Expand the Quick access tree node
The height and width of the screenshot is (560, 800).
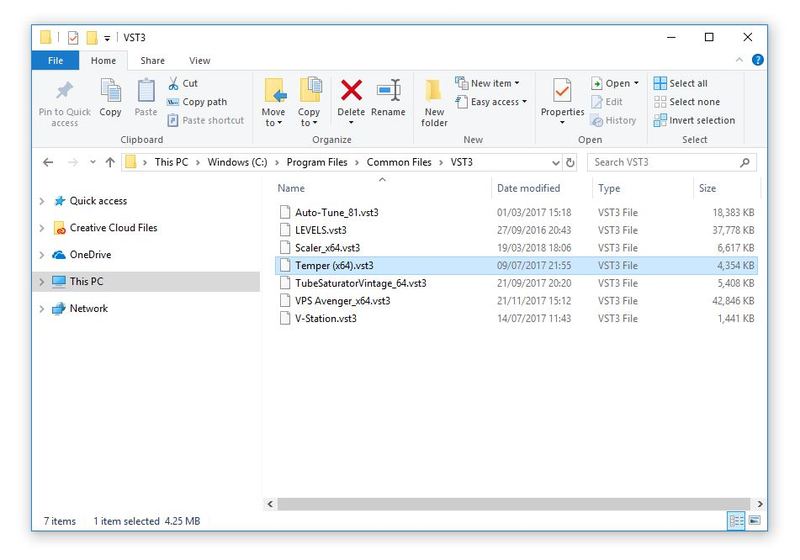coord(41,201)
